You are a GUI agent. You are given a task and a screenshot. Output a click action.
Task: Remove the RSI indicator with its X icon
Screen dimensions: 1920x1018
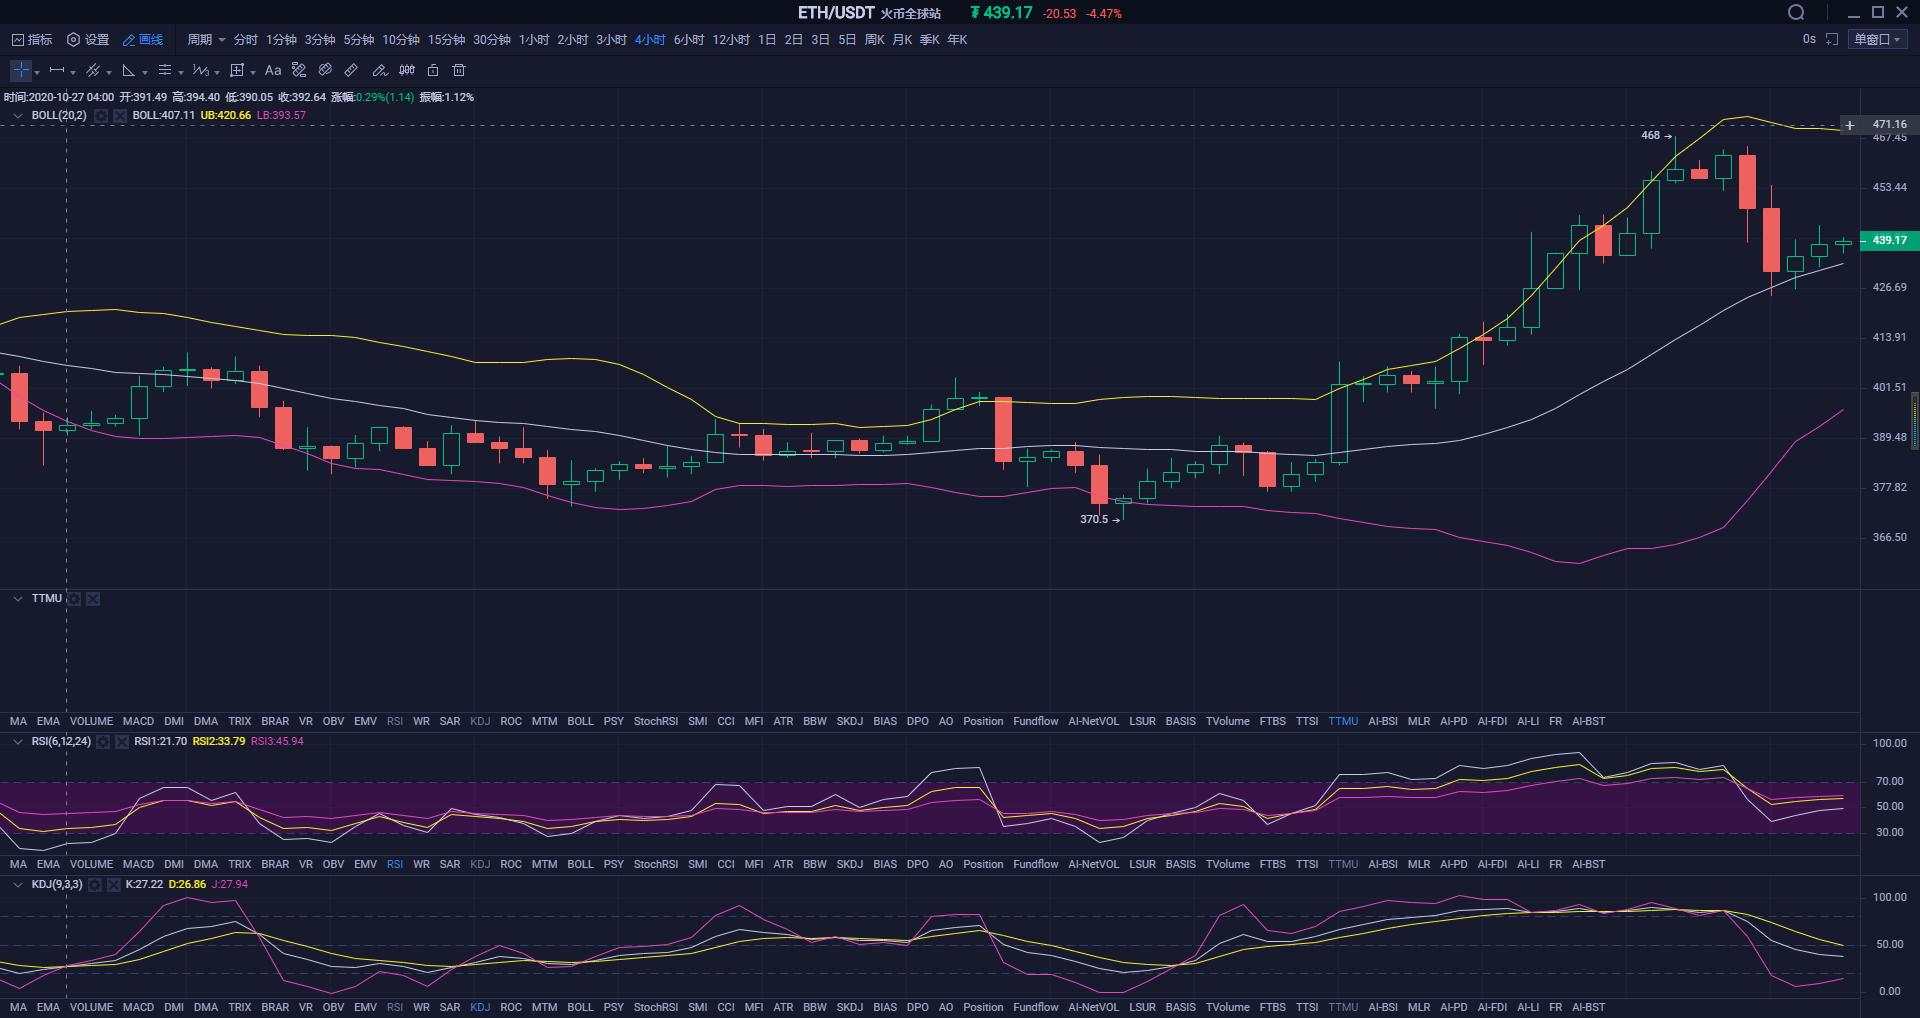click(122, 742)
